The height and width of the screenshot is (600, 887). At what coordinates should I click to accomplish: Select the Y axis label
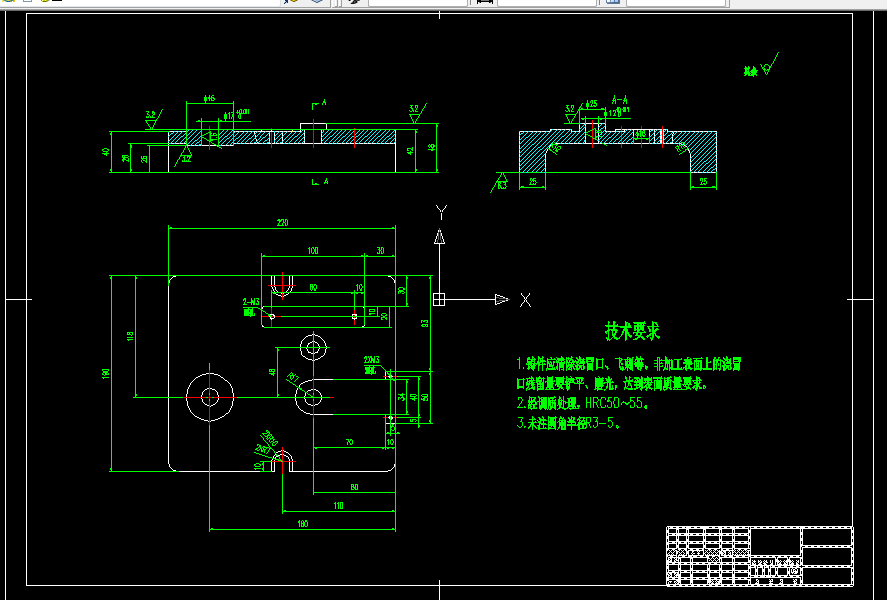(441, 212)
